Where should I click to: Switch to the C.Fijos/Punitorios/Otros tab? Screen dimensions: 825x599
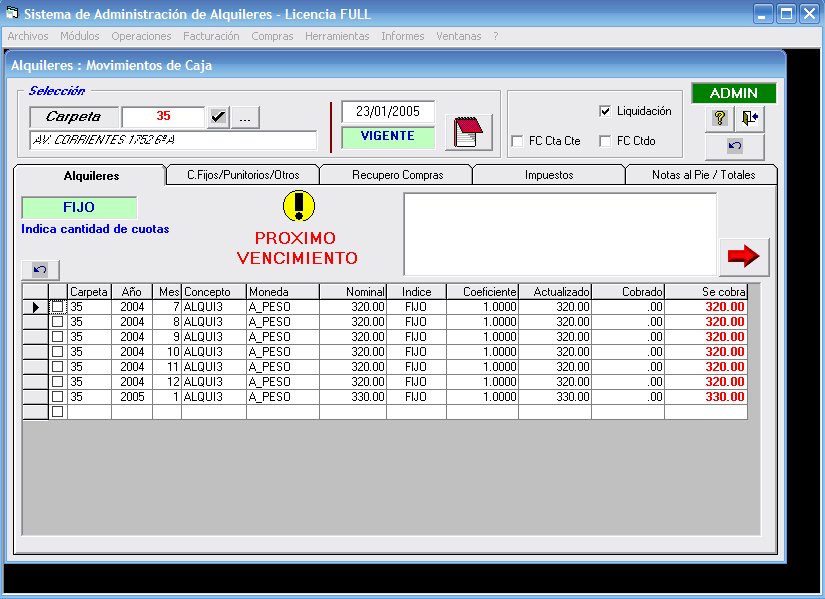(243, 175)
